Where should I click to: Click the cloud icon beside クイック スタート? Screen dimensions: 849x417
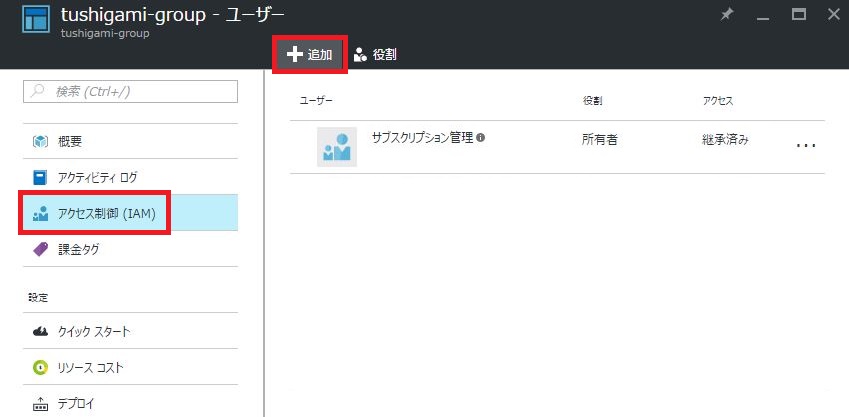click(x=41, y=331)
